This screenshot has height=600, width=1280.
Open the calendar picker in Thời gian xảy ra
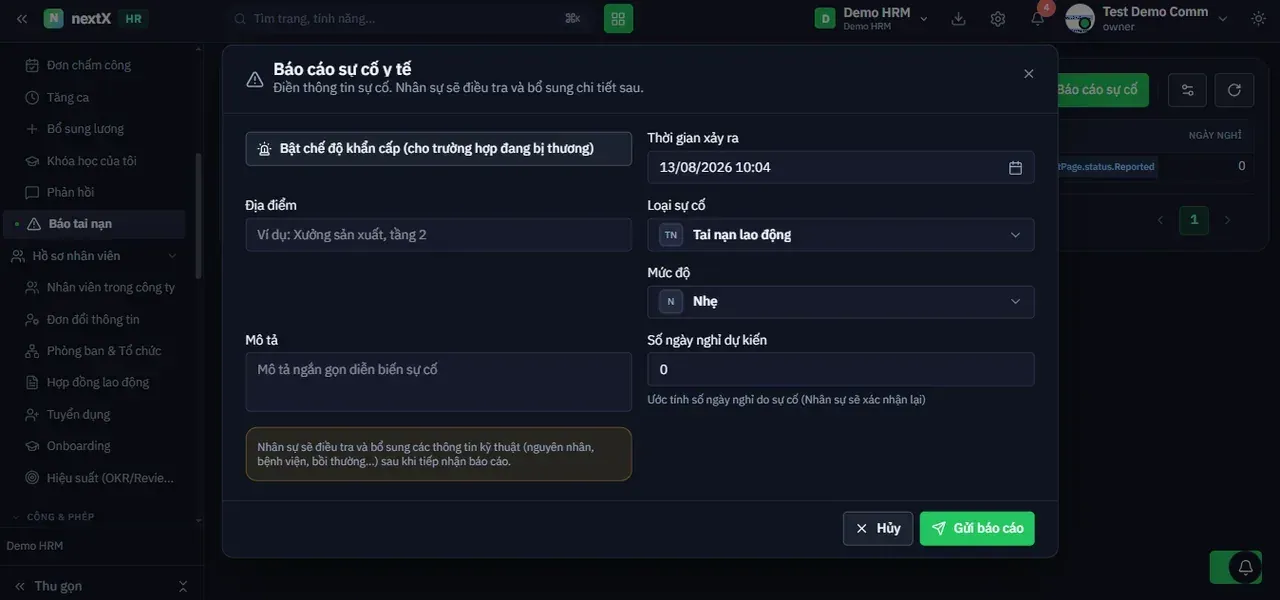click(1015, 168)
